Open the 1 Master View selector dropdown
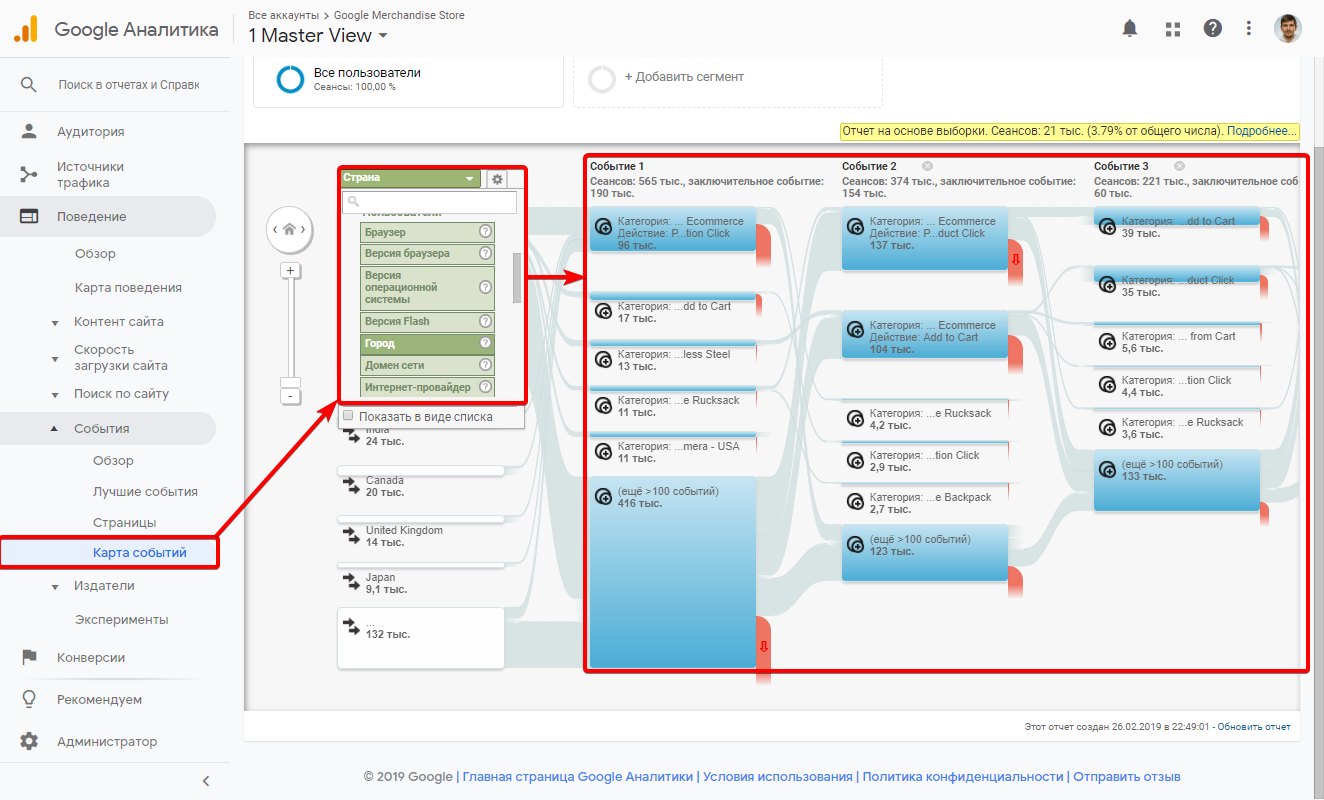Viewport: 1324px width, 800px height. (x=318, y=36)
